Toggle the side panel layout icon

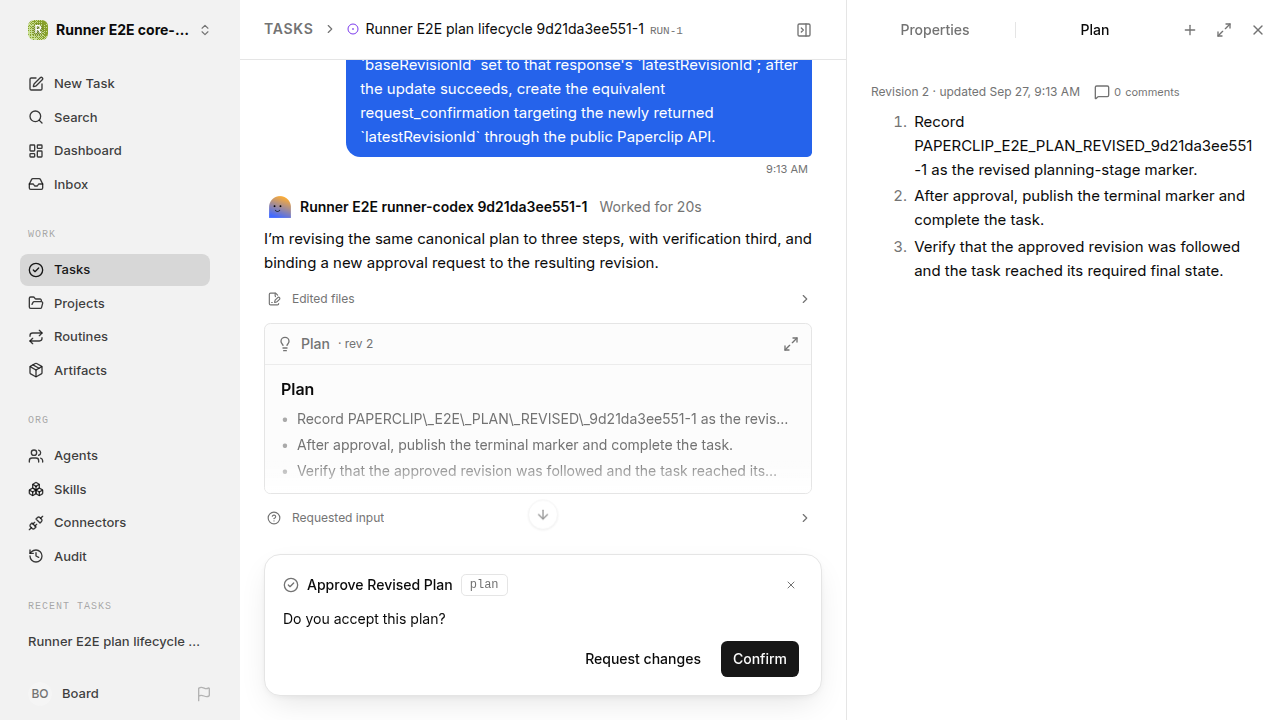(804, 30)
